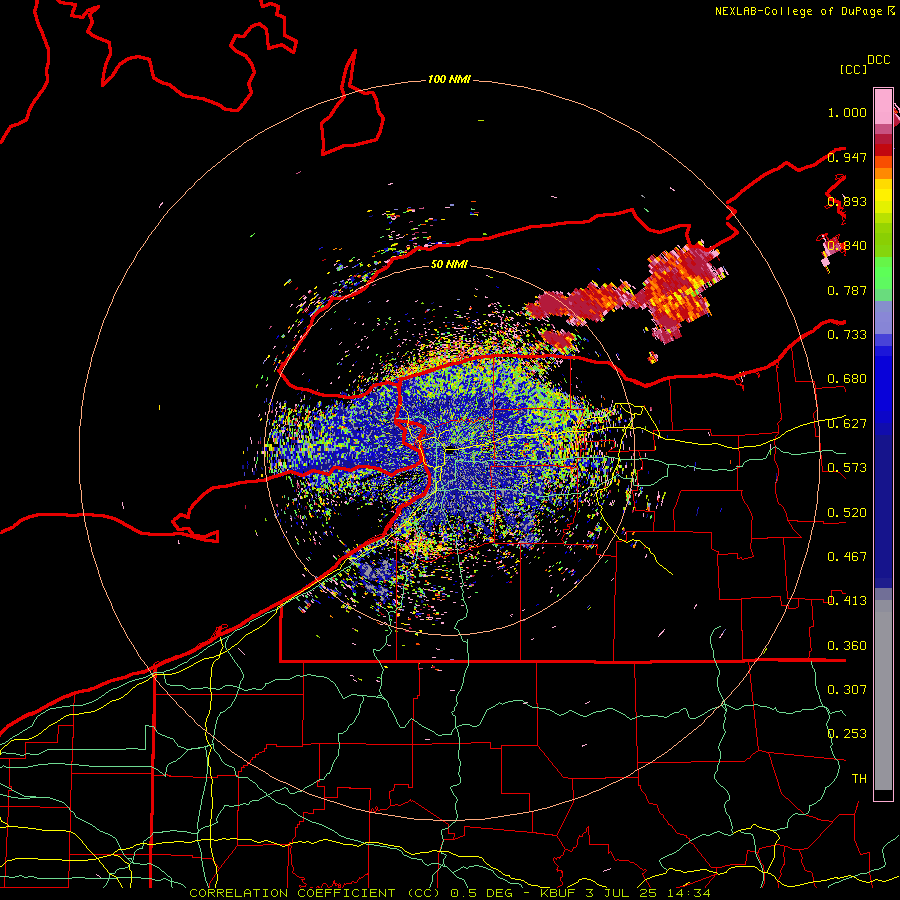Click the 0.253 color scale value
Screen dimensions: 900x900
847,734
